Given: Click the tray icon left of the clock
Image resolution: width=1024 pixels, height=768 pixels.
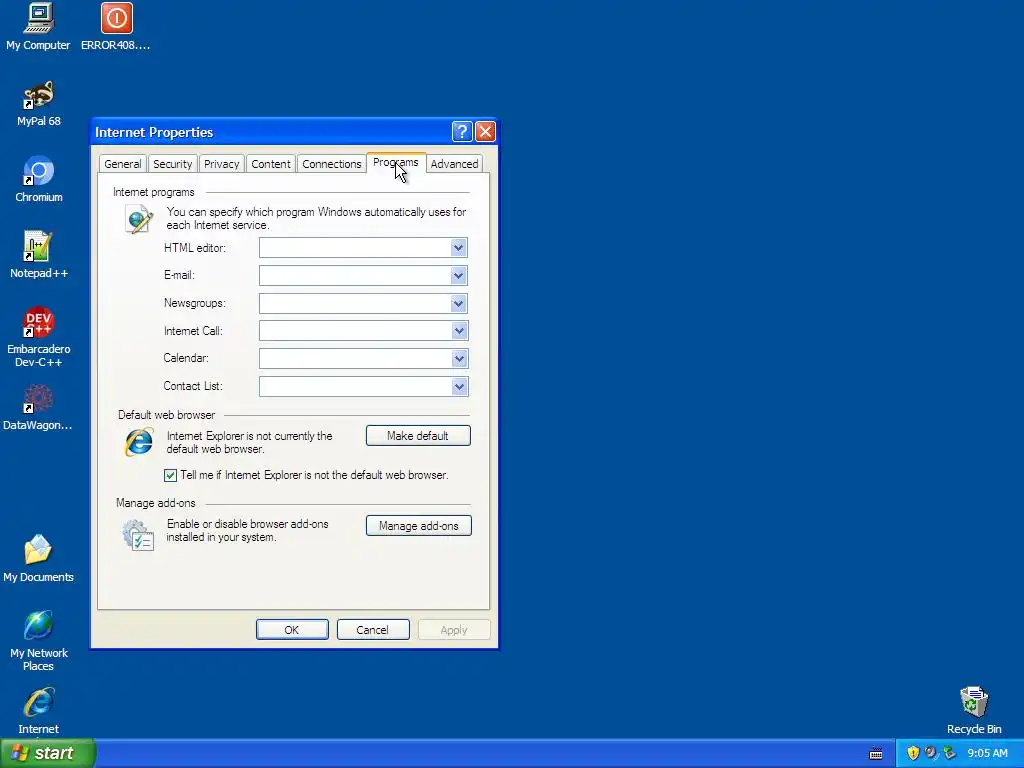Looking at the screenshot, I should 950,753.
